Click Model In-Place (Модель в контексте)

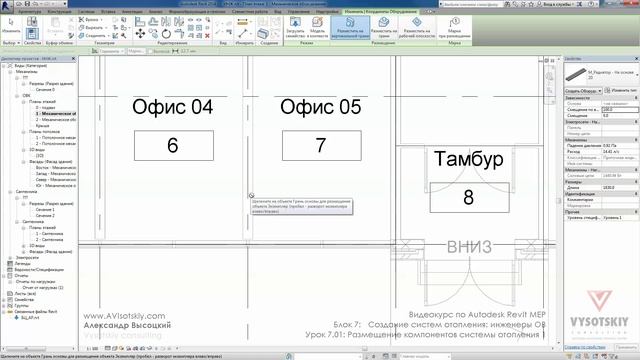(318, 27)
